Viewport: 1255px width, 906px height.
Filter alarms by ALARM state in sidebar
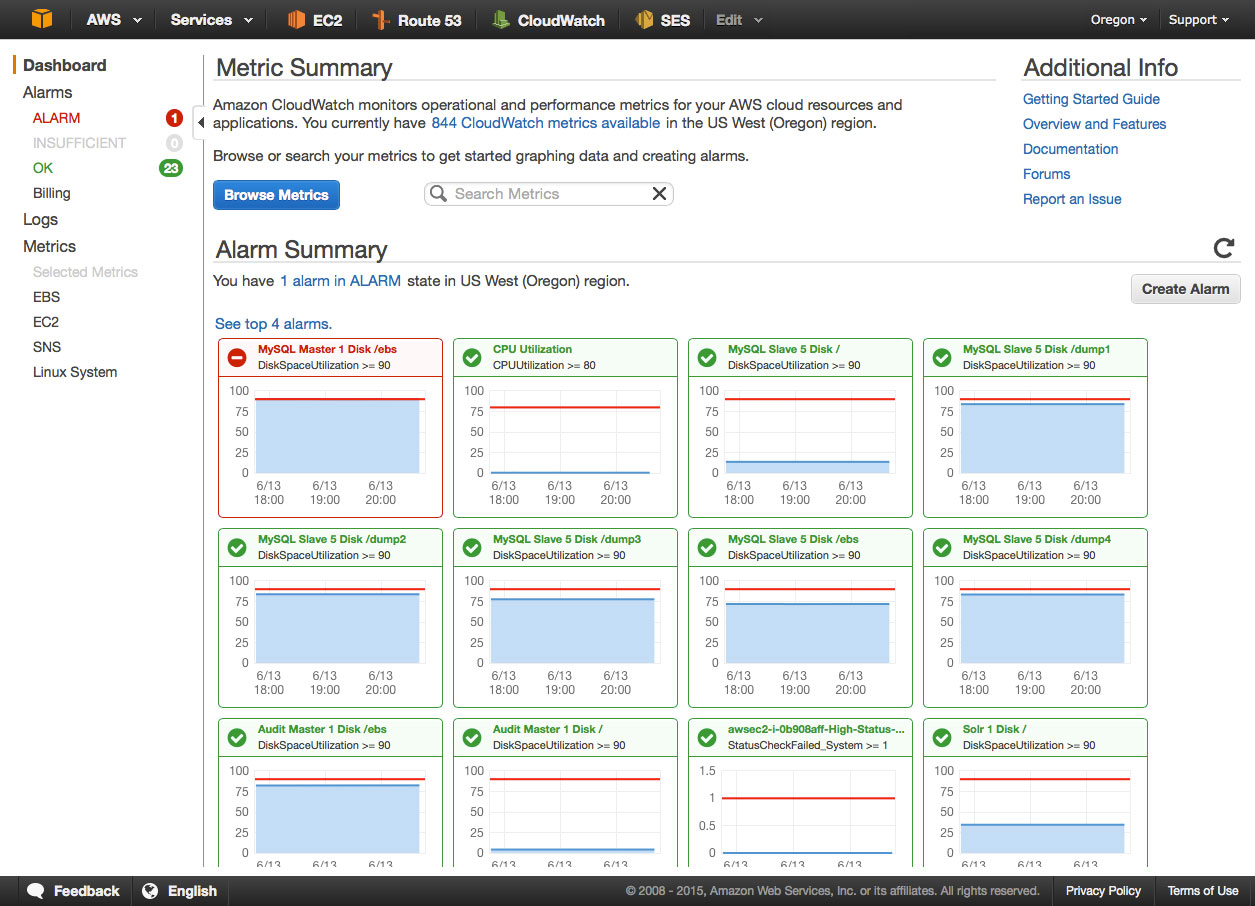[56, 118]
